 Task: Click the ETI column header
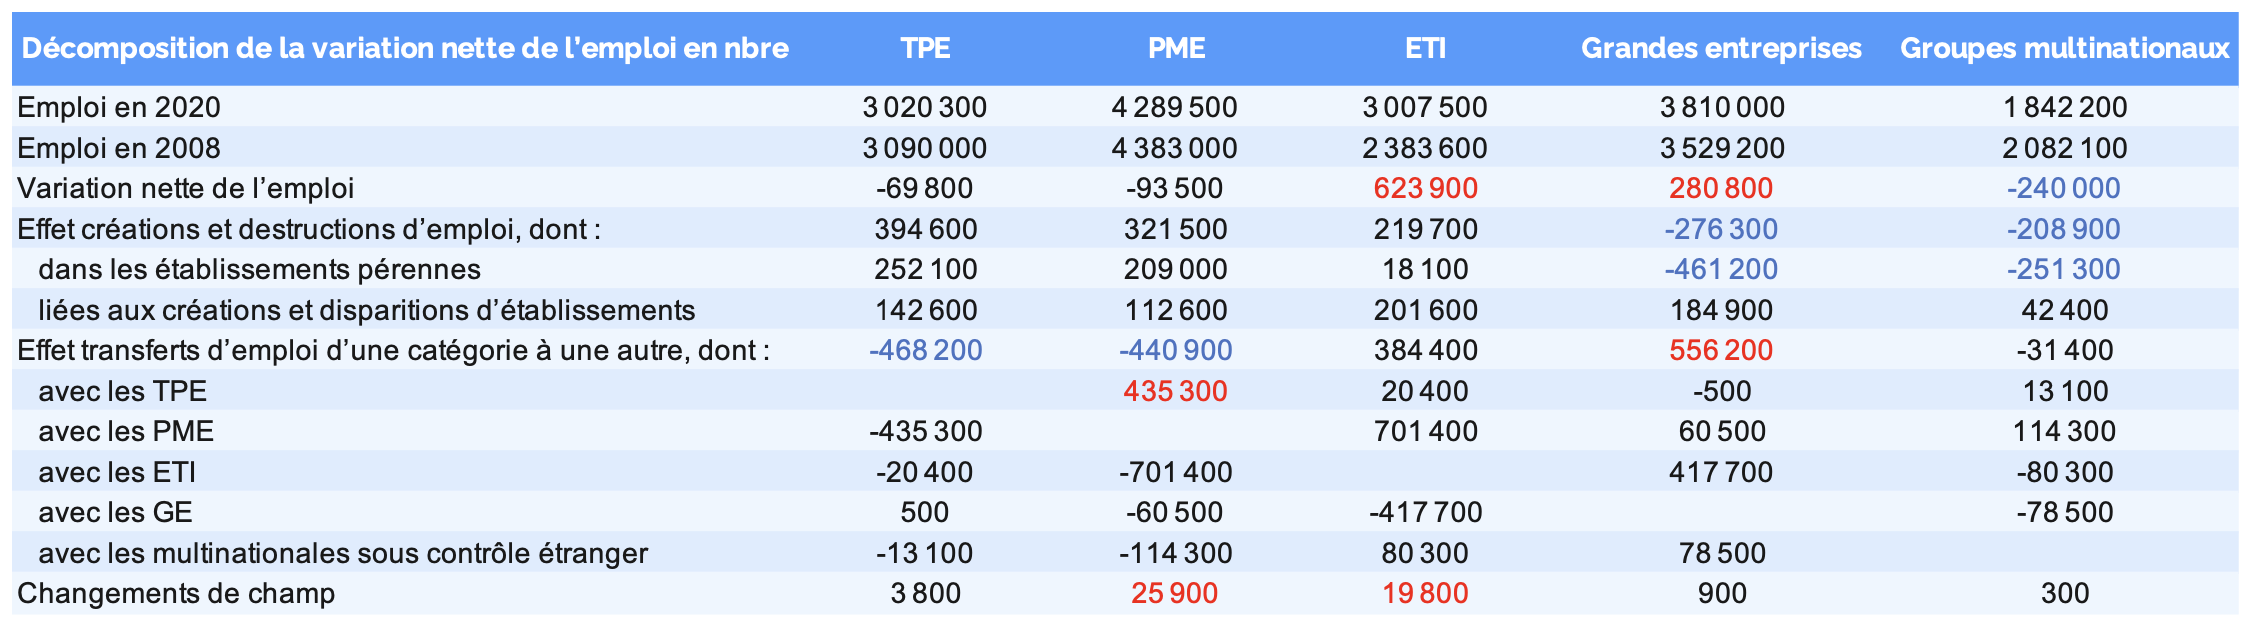point(1425,48)
